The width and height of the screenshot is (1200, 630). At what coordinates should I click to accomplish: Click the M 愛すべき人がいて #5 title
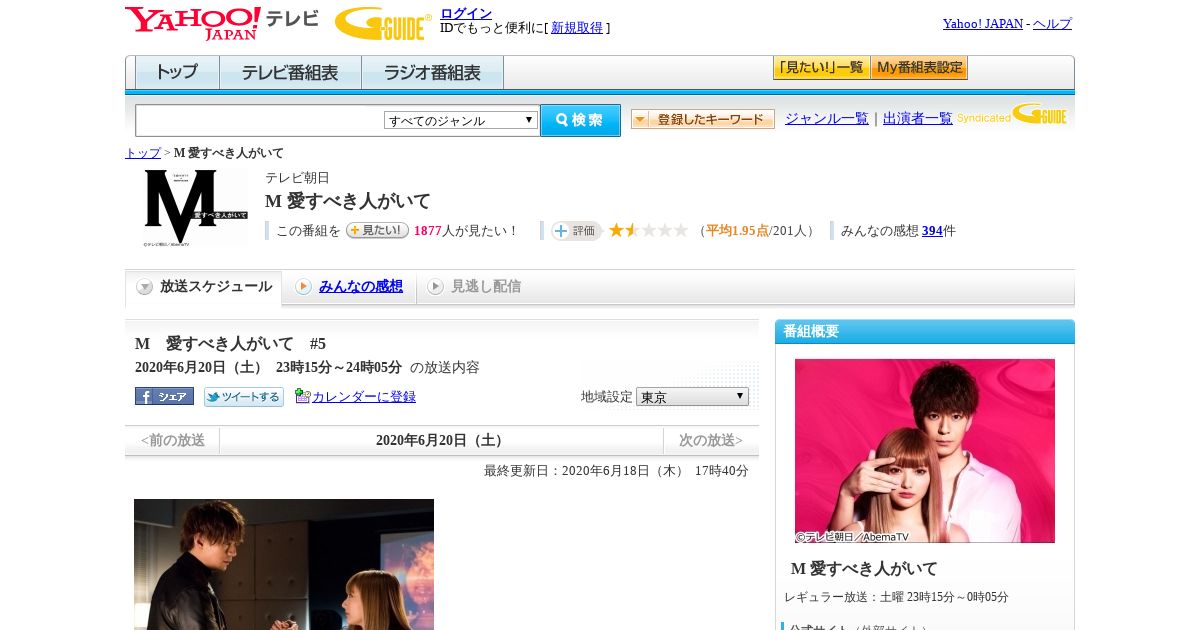pyautogui.click(x=231, y=344)
